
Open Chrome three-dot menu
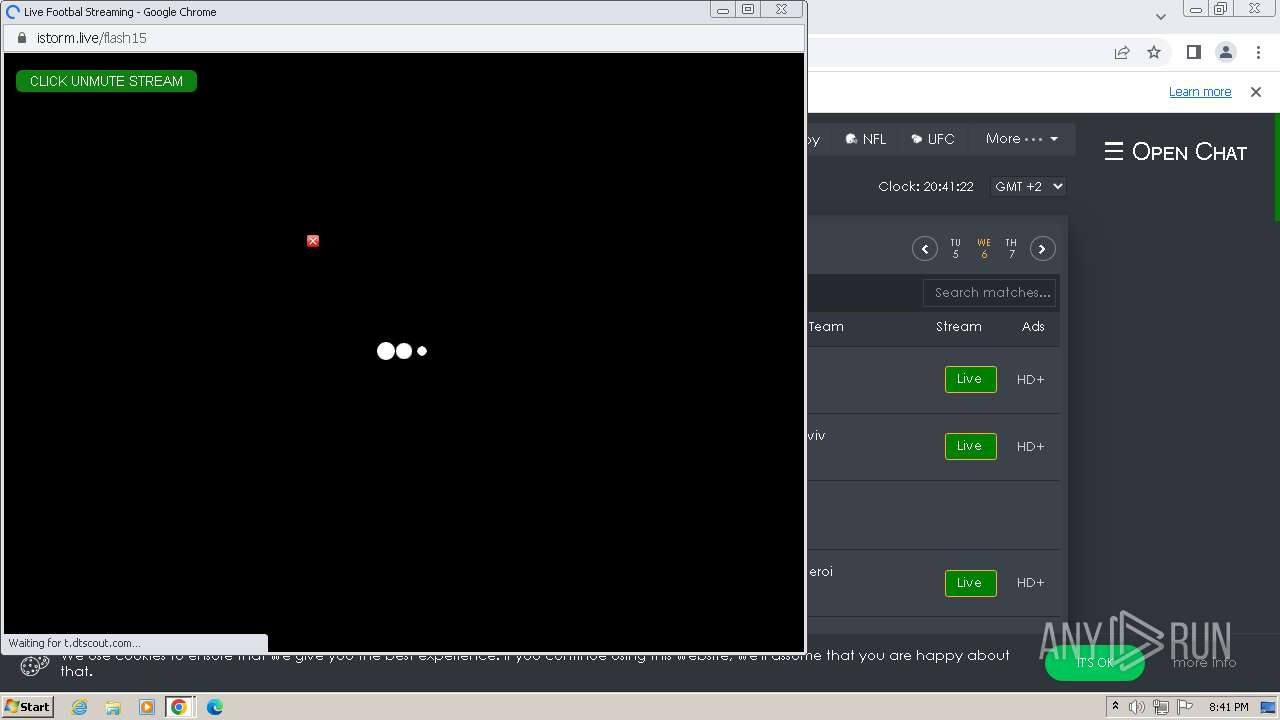pyautogui.click(x=1258, y=52)
